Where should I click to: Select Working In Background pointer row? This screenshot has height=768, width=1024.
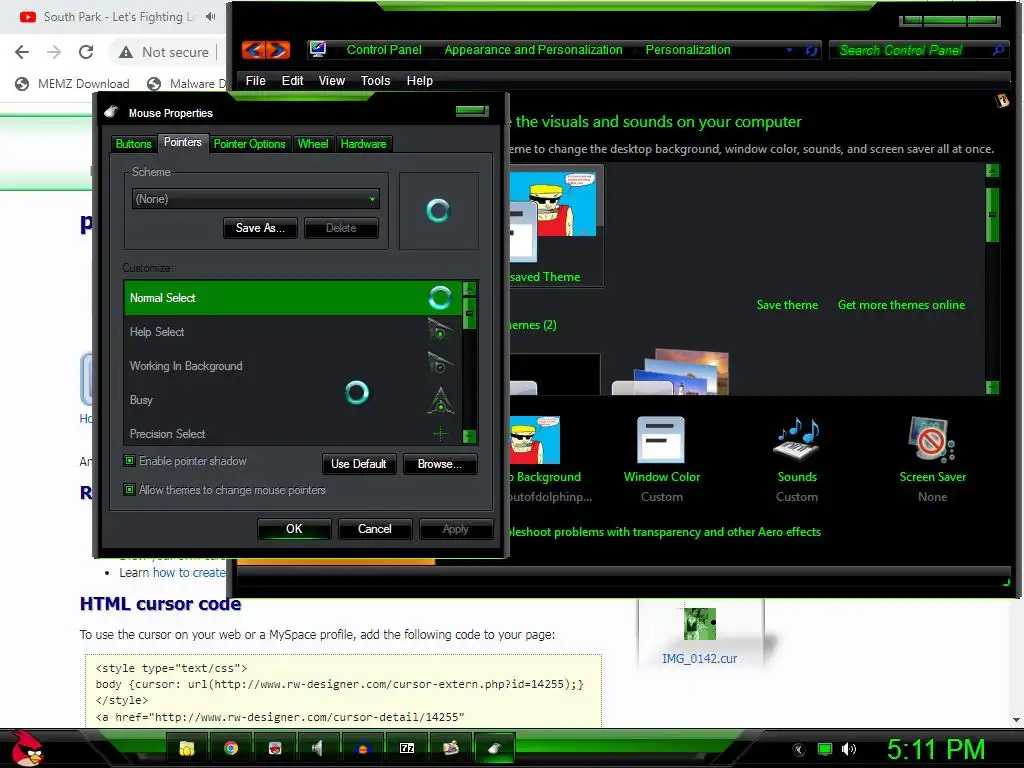click(x=293, y=366)
